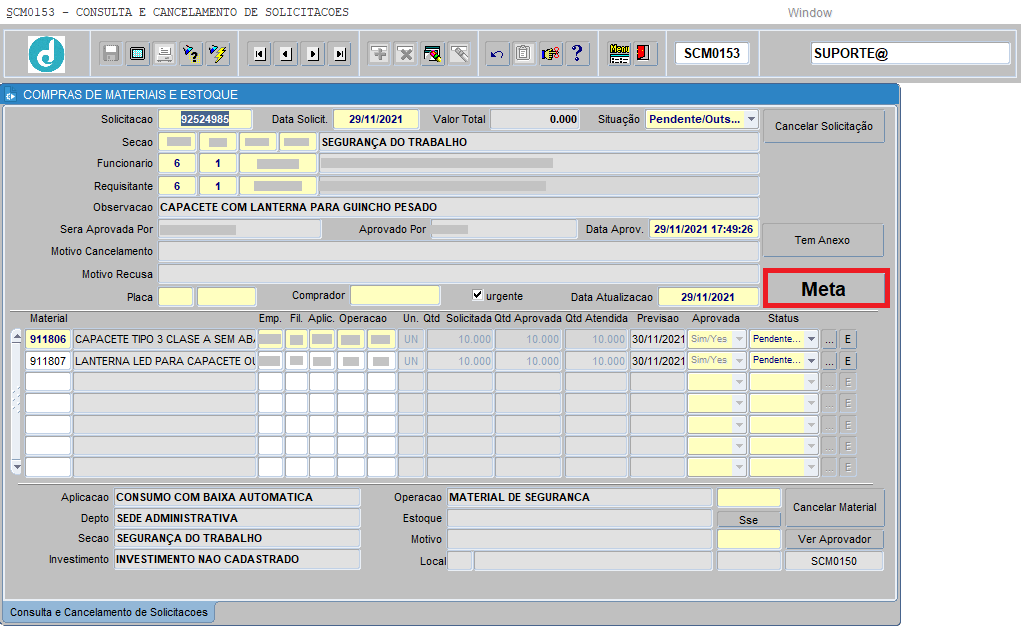Screen dimensions: 1021x626
Task: Click icon left of COMPRAS DE MATERIAIS title
Action: coord(10,95)
